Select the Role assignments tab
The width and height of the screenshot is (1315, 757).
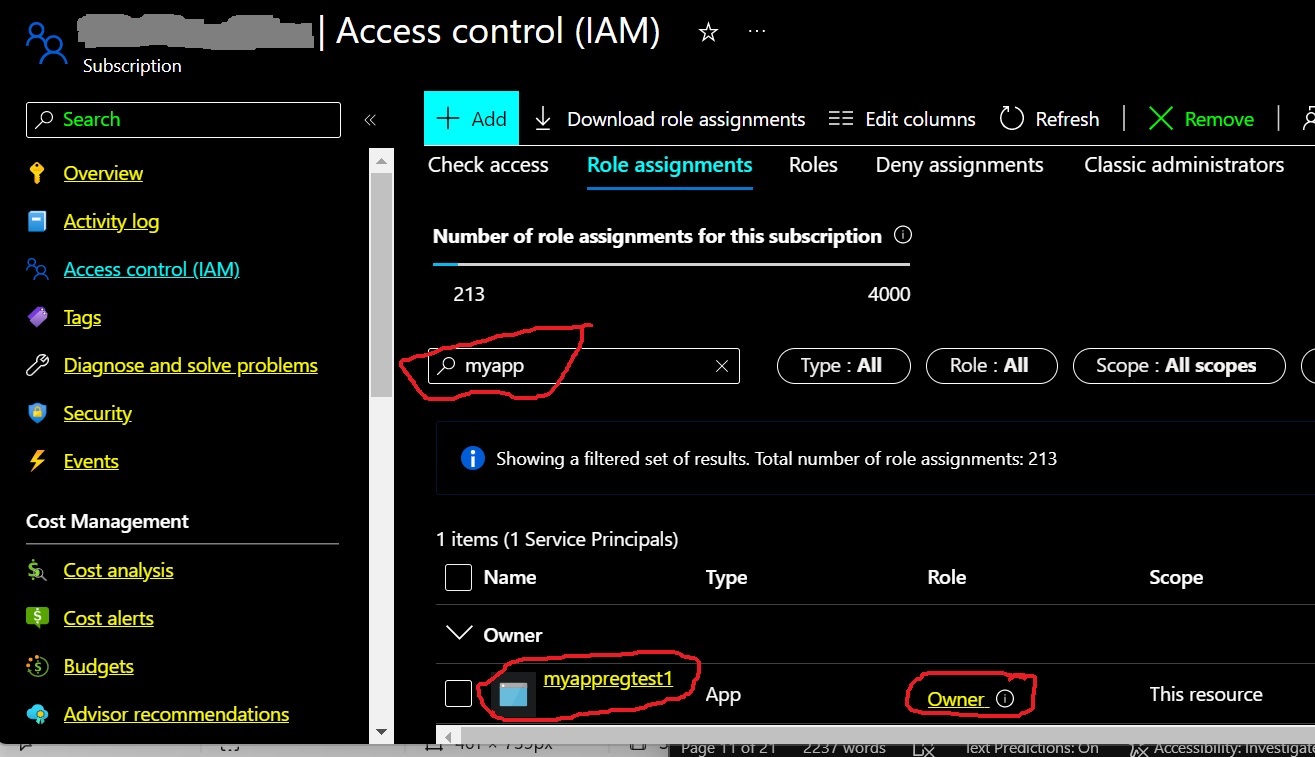pyautogui.click(x=669, y=165)
